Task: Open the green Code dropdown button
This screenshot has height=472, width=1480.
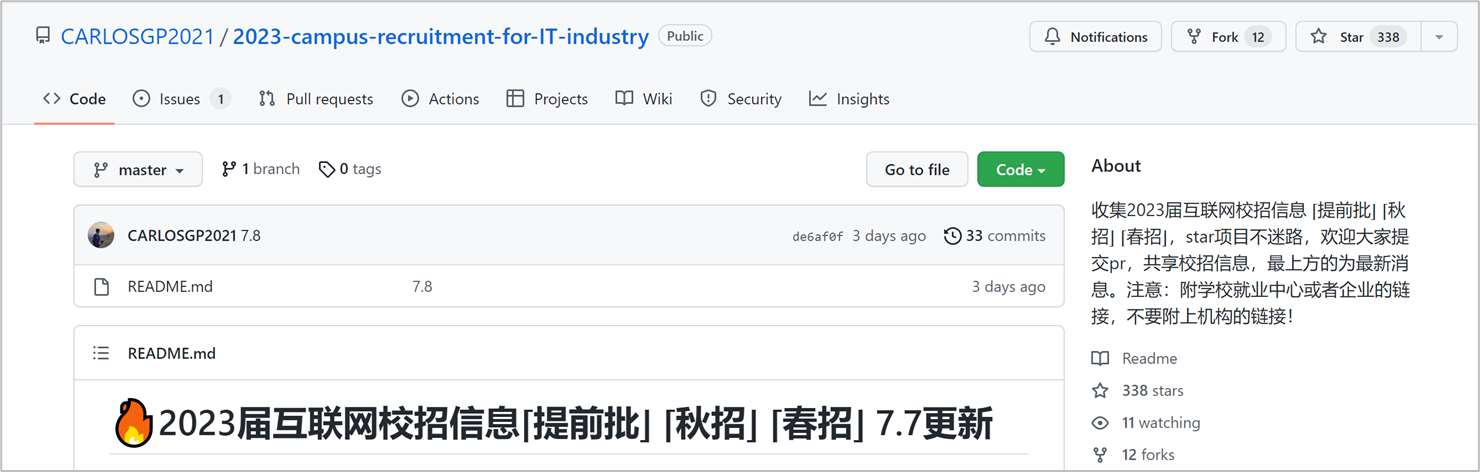Action: (x=1020, y=170)
